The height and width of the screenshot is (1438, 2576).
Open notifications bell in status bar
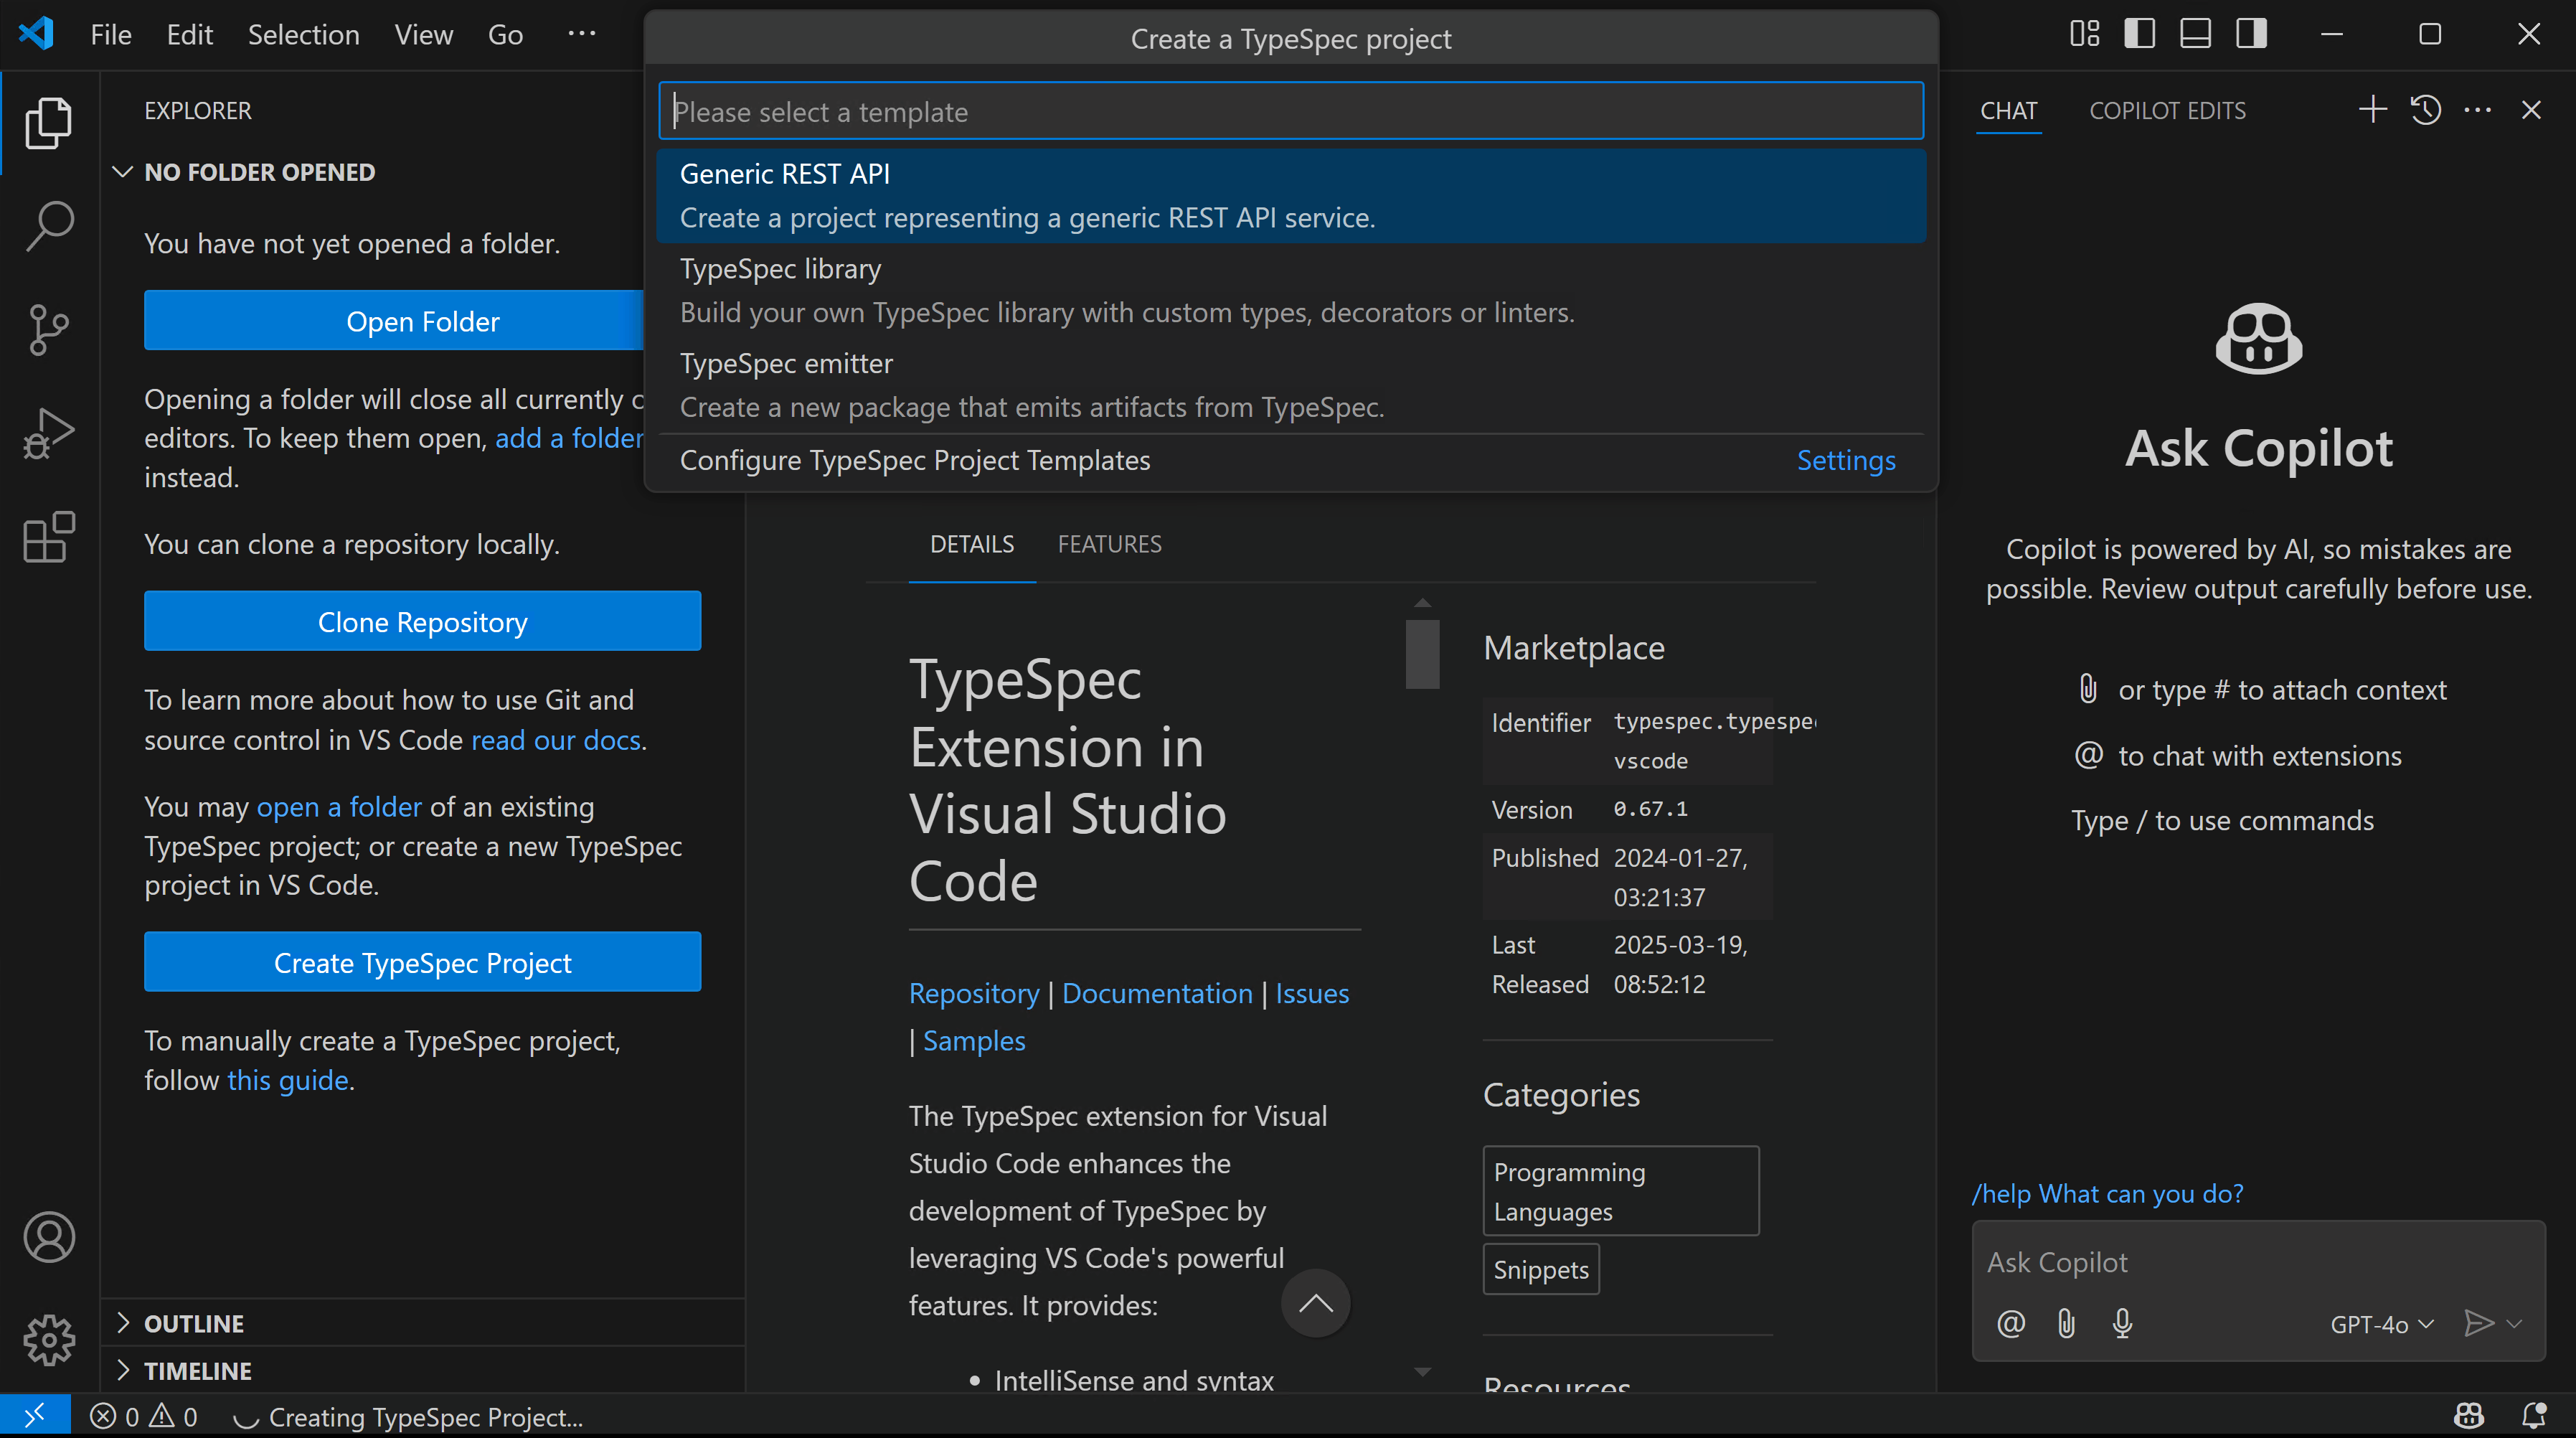(x=2533, y=1416)
